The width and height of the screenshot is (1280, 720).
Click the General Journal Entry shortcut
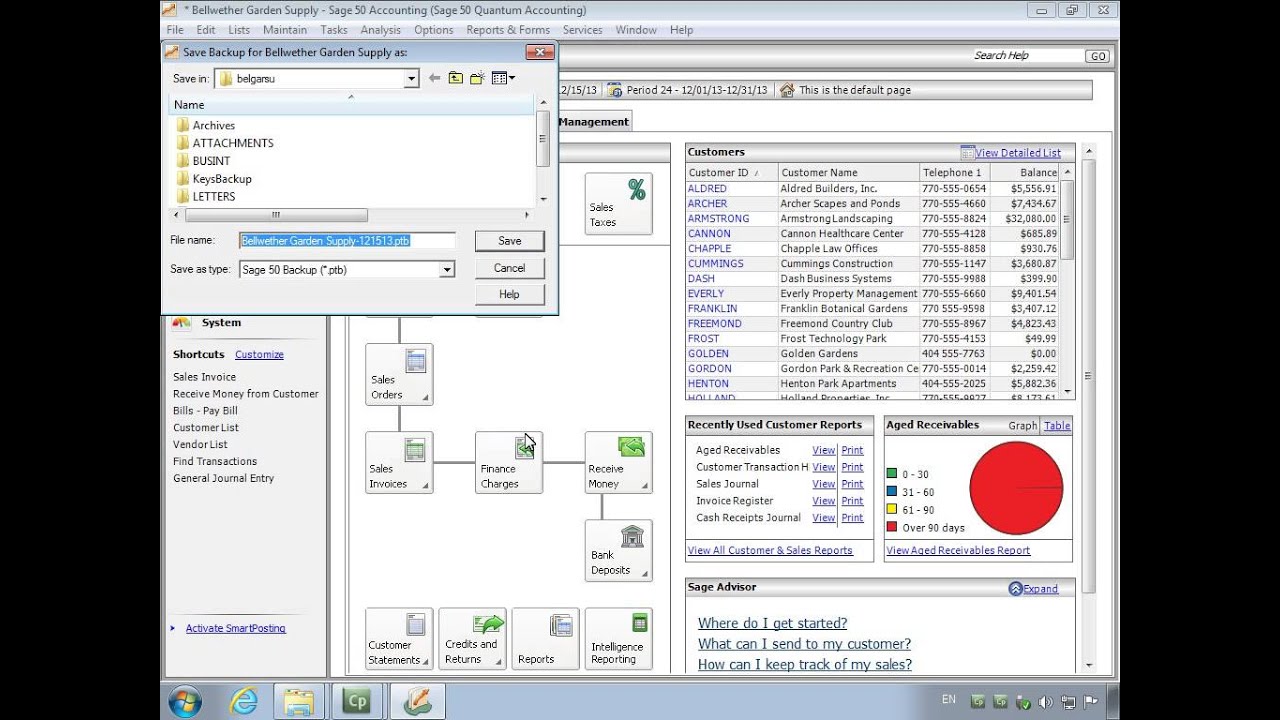pos(223,478)
